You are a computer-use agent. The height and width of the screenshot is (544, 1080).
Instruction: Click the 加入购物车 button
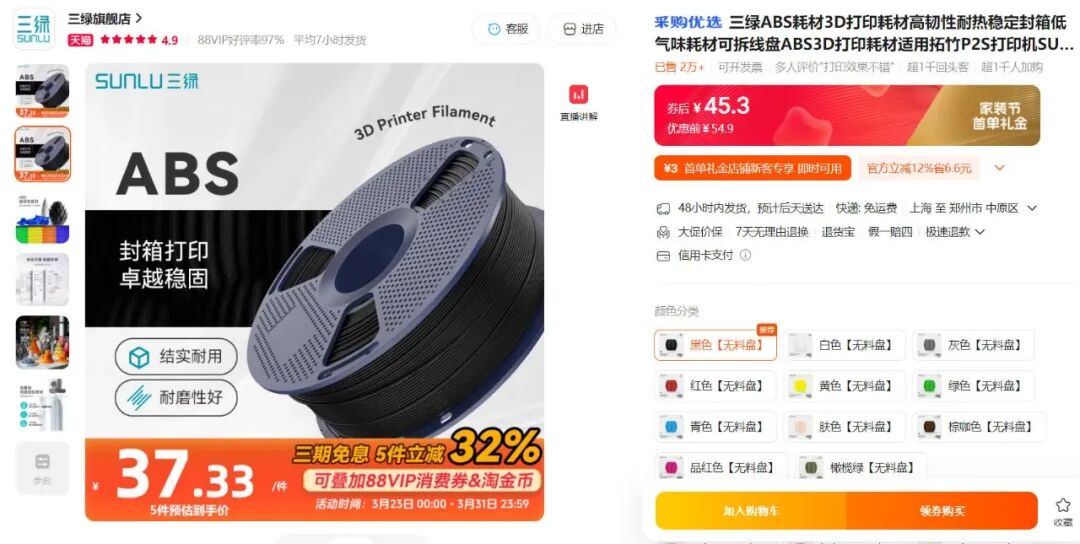click(751, 511)
